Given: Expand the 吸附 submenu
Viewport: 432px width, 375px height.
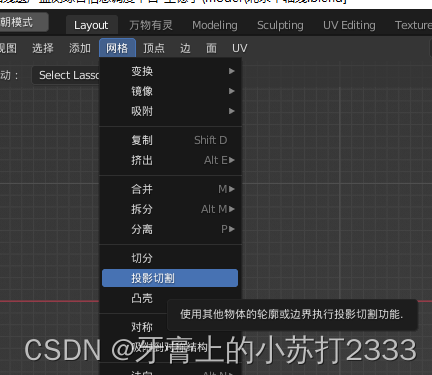Looking at the screenshot, I should (x=170, y=111).
